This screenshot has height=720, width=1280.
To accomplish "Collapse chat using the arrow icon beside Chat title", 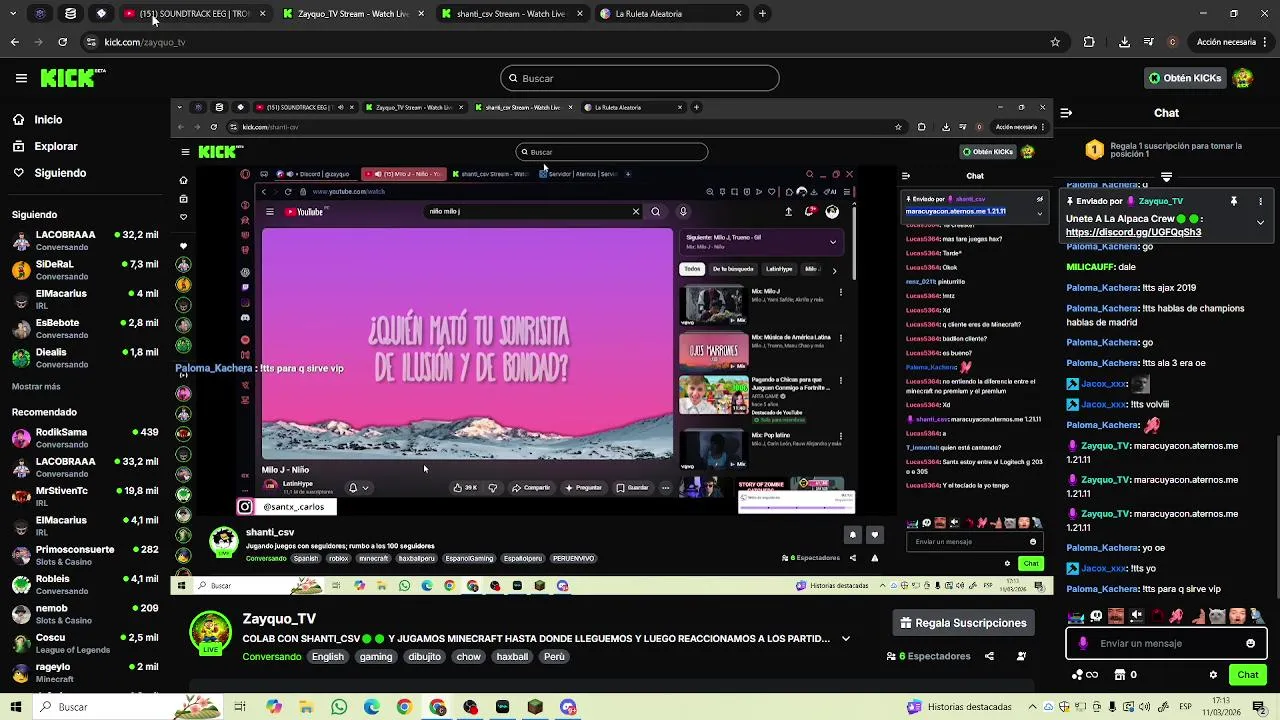I will [1066, 113].
